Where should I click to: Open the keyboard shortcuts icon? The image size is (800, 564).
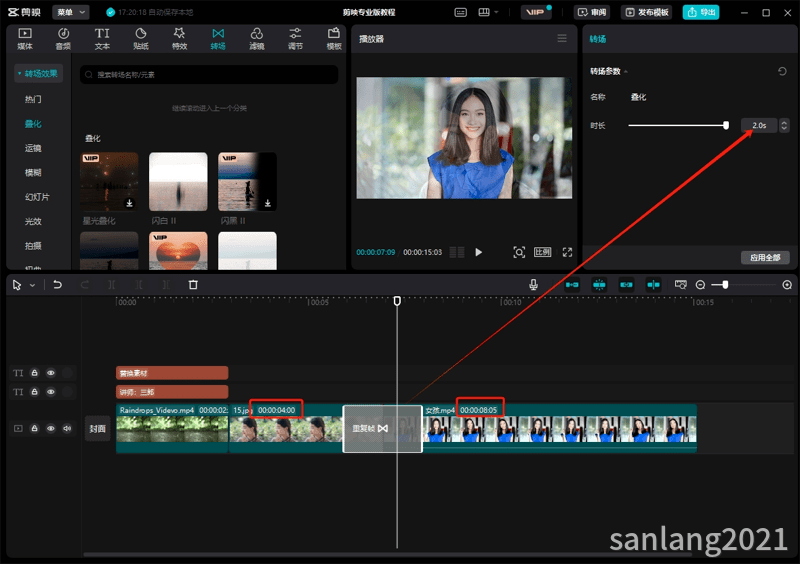460,12
